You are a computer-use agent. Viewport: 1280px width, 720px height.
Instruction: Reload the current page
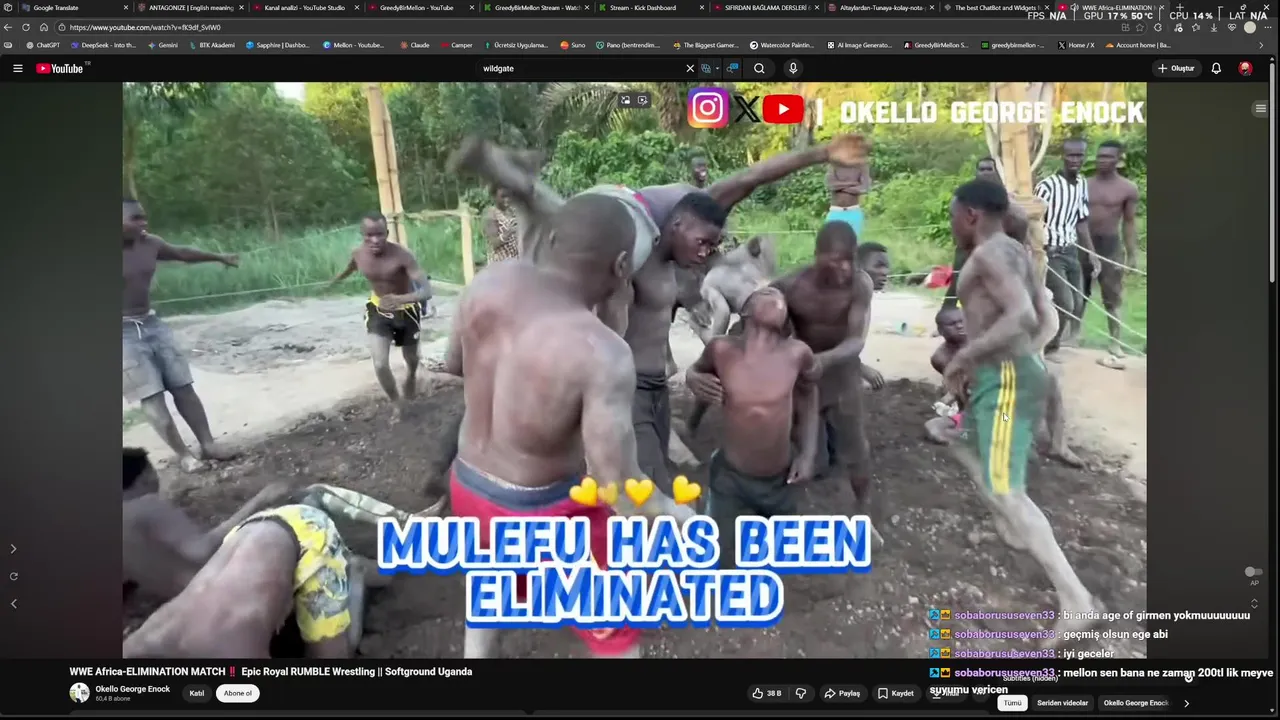[26, 27]
